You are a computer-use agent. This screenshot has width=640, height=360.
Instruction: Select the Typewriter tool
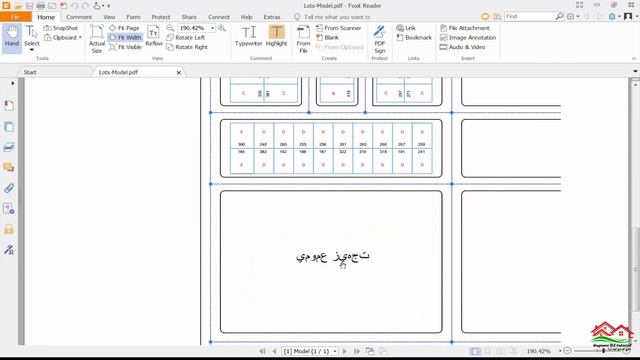pyautogui.click(x=248, y=36)
